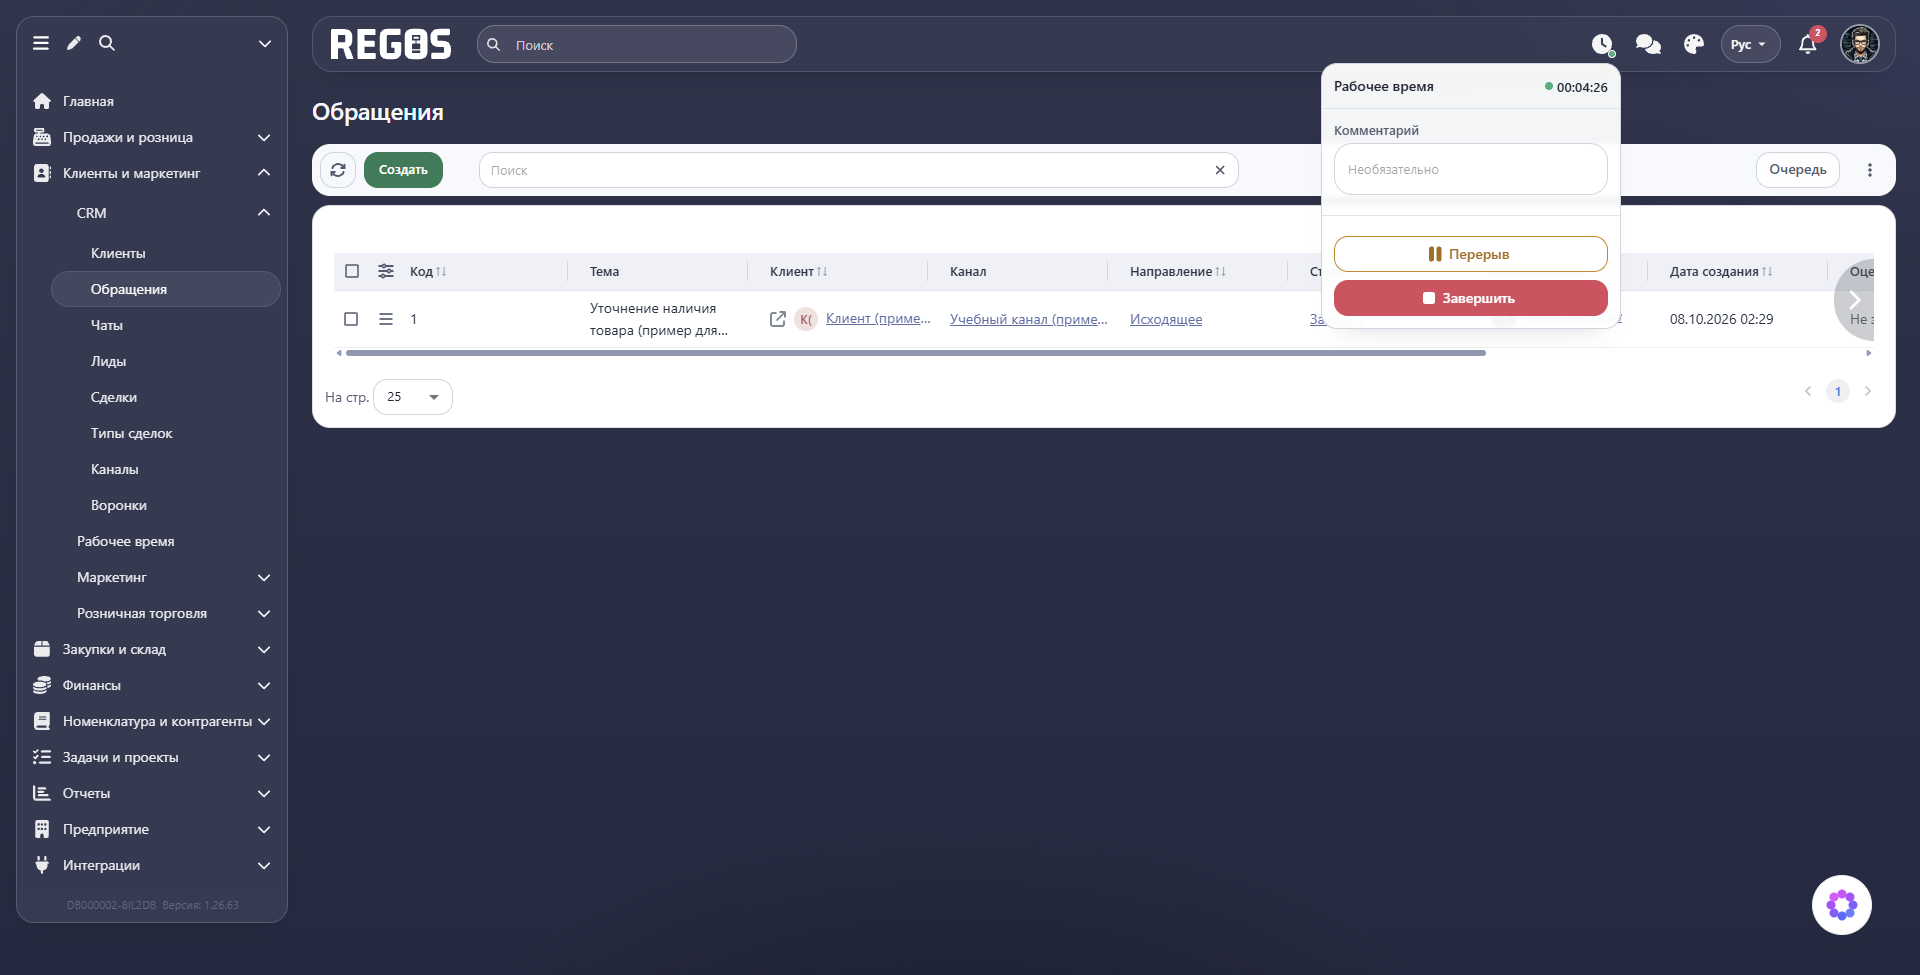Open the three-dot more options menu
This screenshot has height=975, width=1920.
(1870, 170)
